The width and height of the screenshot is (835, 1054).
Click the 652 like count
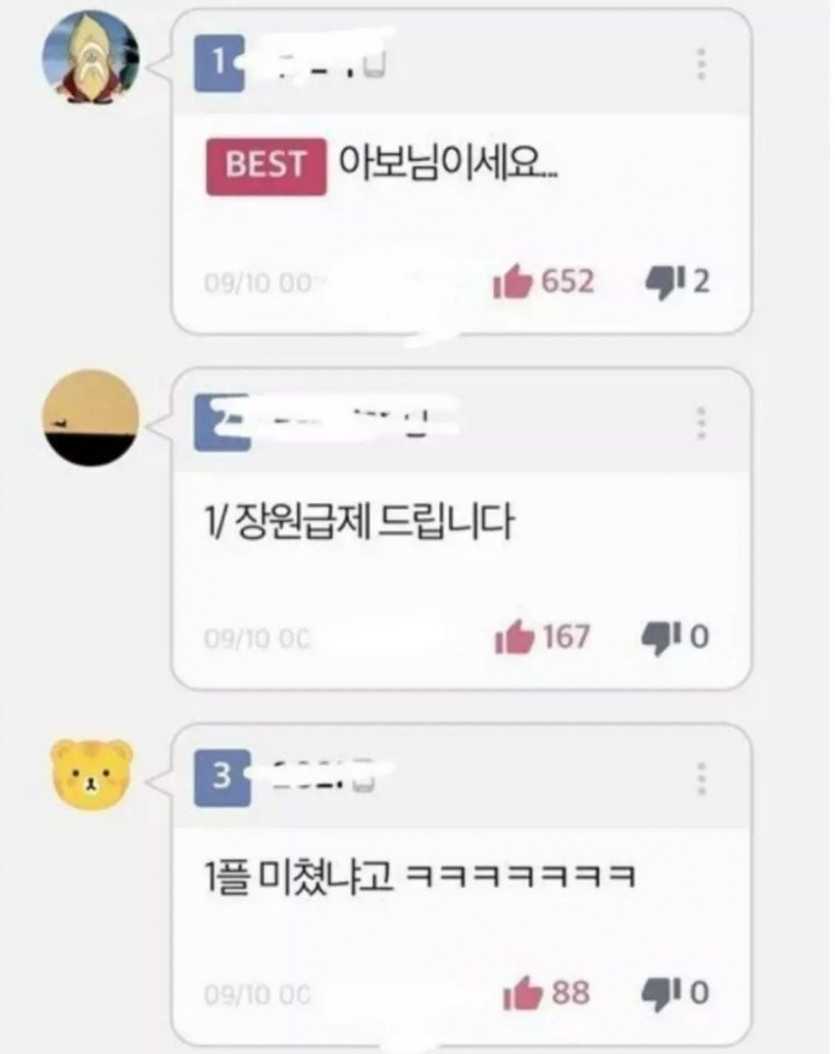click(x=568, y=281)
